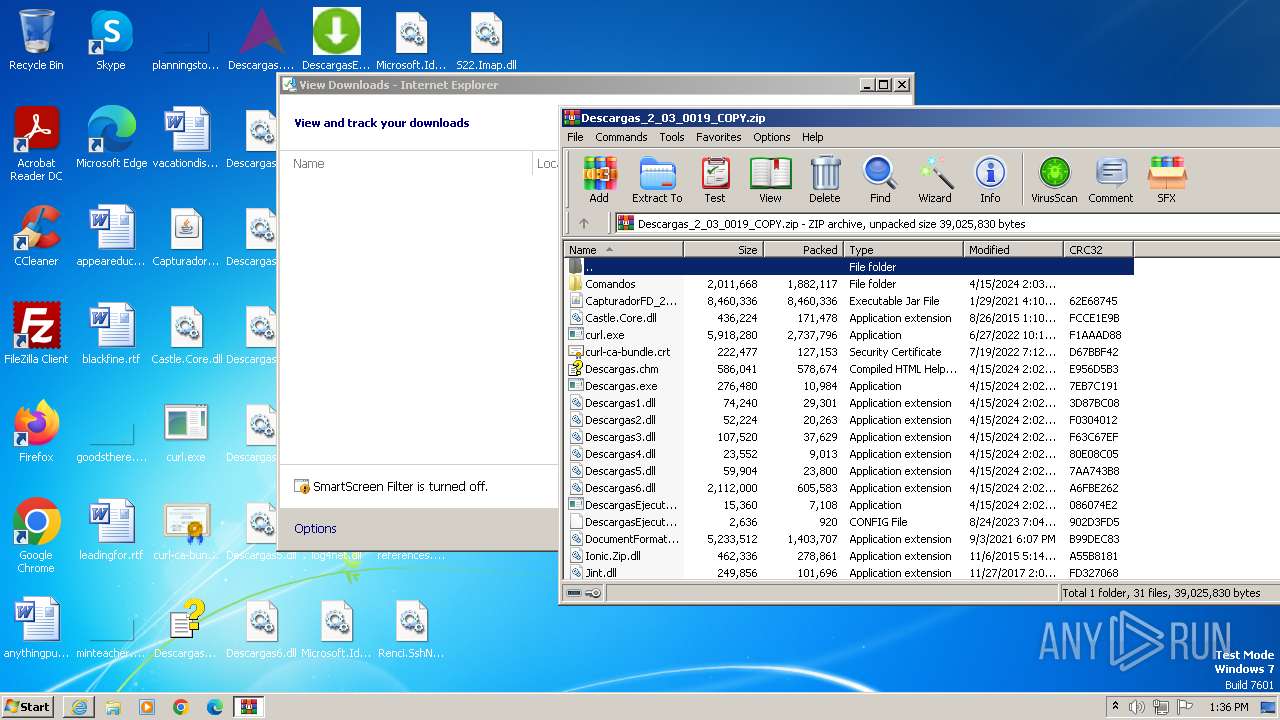Open the Help menu
Viewport: 1280px width, 720px height.
pyautogui.click(x=813, y=137)
